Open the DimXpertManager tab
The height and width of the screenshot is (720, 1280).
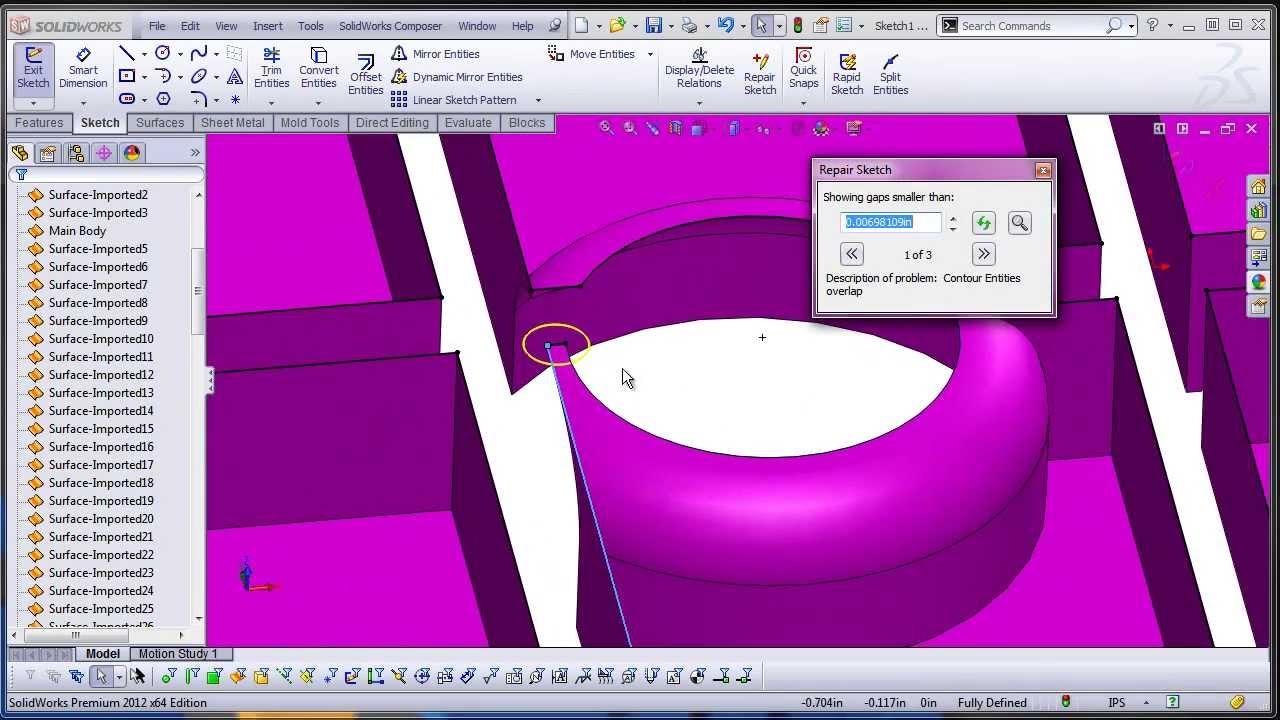click(x=103, y=153)
